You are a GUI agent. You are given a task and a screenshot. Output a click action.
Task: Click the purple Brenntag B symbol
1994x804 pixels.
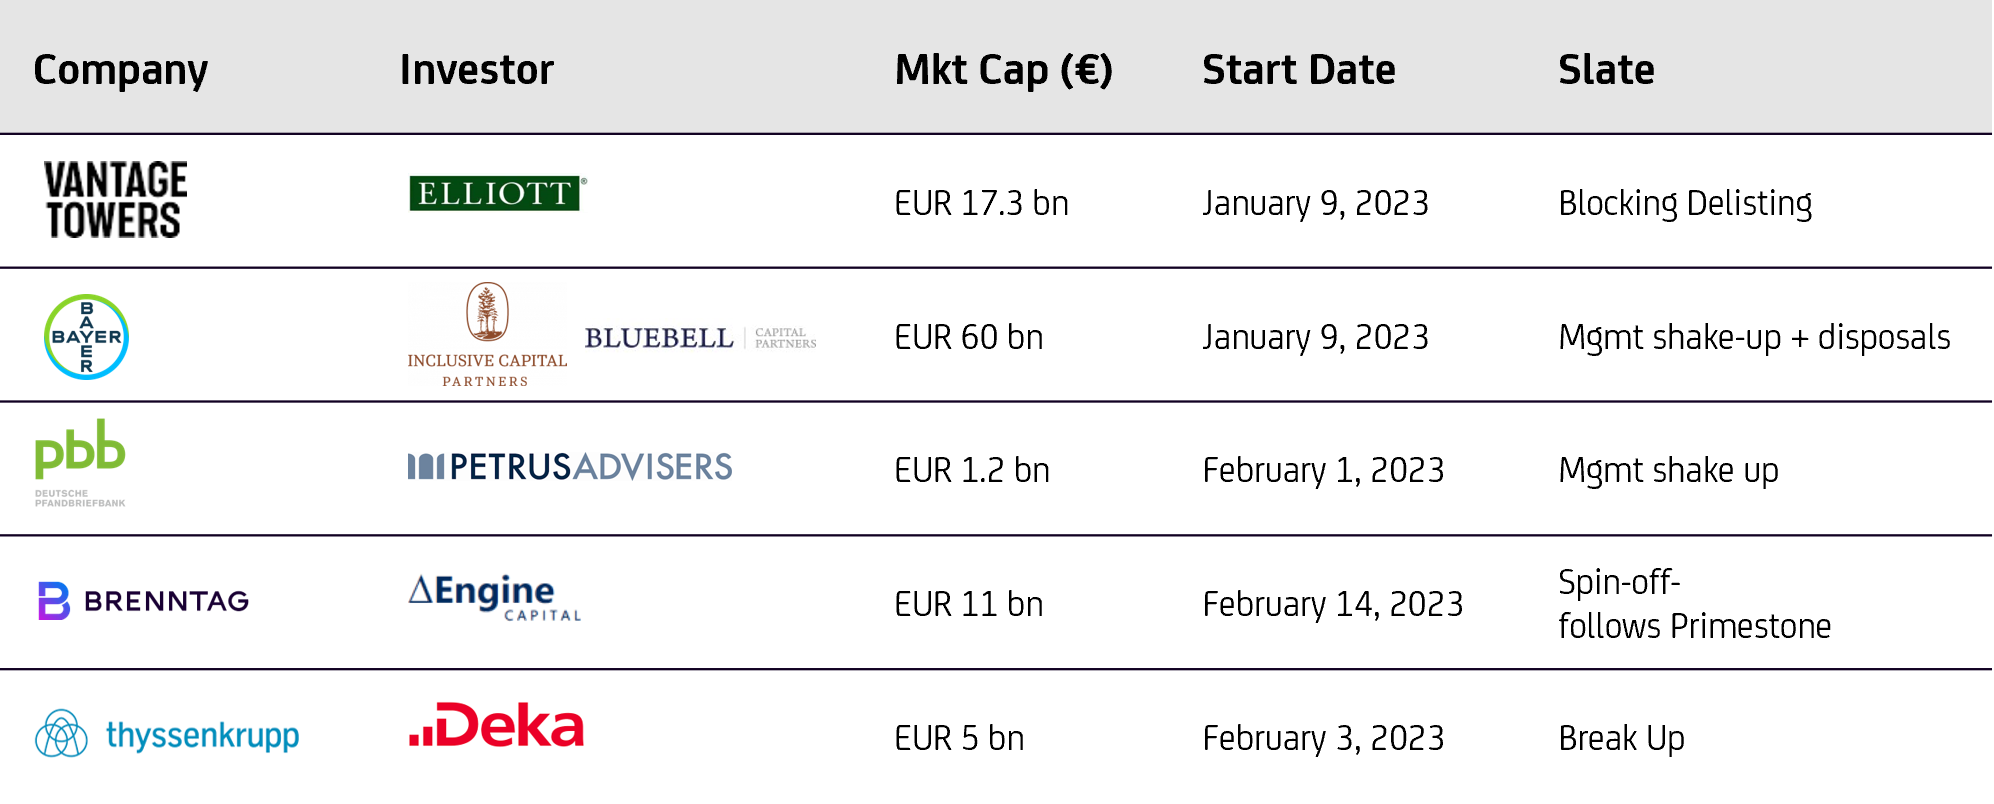click(x=54, y=600)
